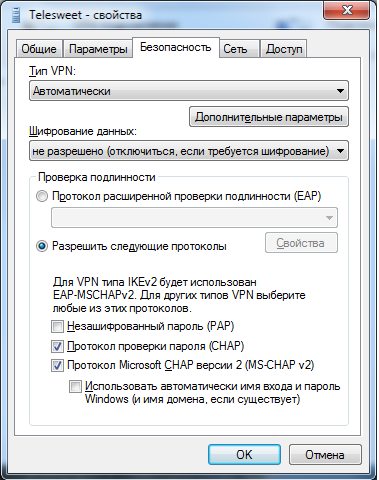
Task: Click the Проверка подлинности group label
Action: tap(97, 177)
